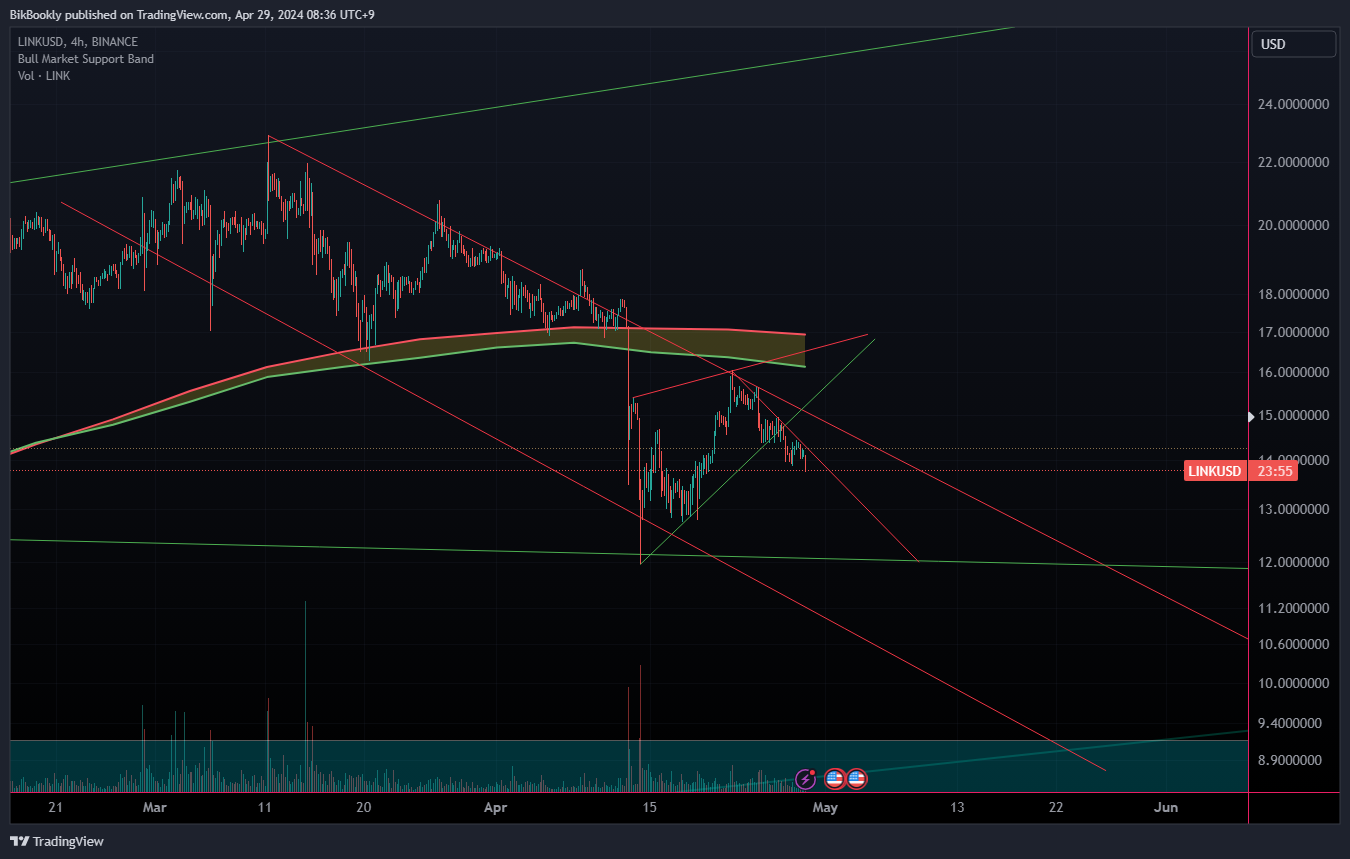Click the LINKUSD, 4h, BINANCE legend title
This screenshot has height=859, width=1350.
pos(78,42)
